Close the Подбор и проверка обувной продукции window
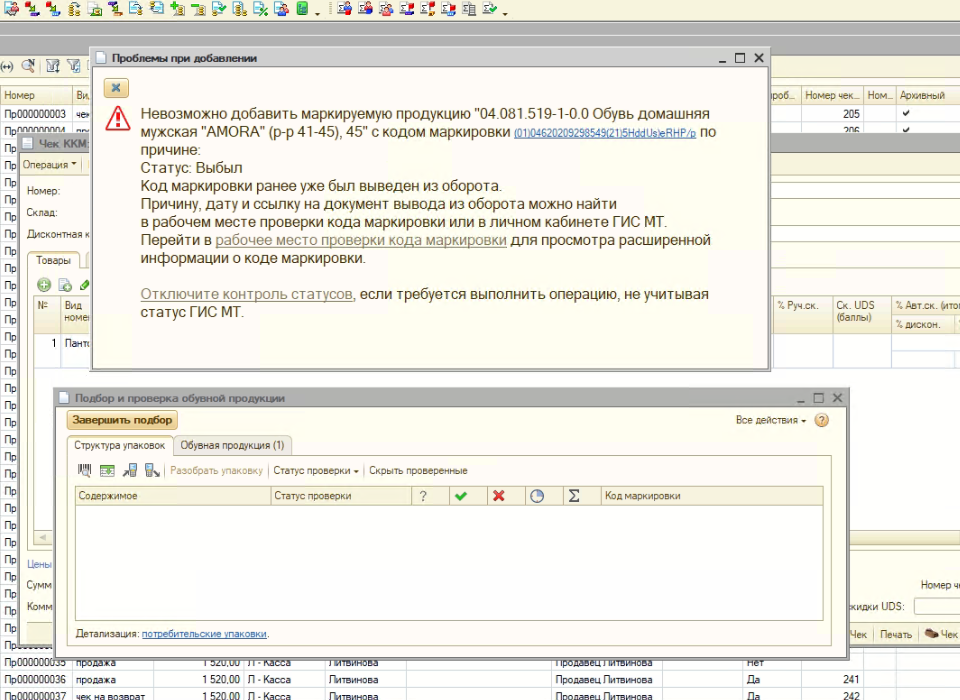The width and height of the screenshot is (960, 700). (838, 398)
